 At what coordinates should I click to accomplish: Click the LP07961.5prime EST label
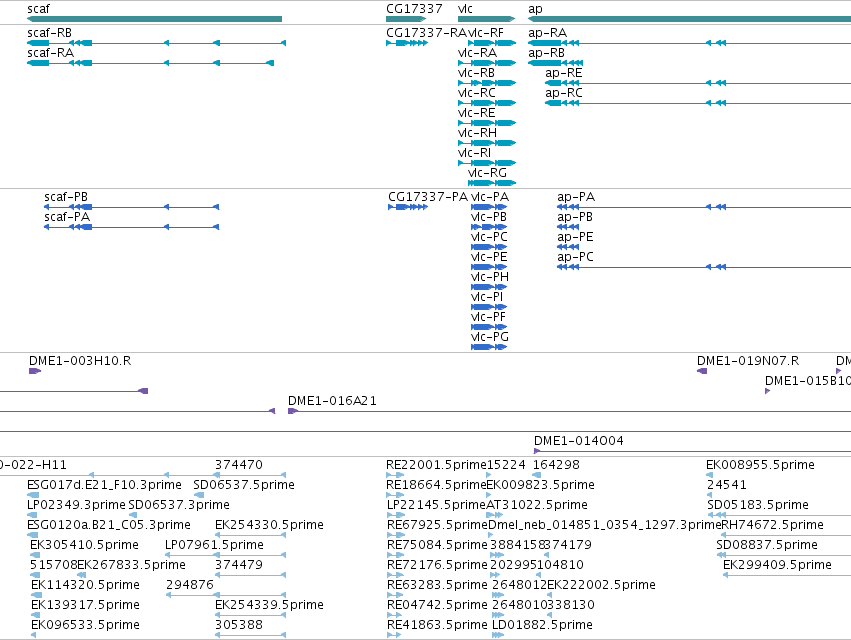coord(214,545)
